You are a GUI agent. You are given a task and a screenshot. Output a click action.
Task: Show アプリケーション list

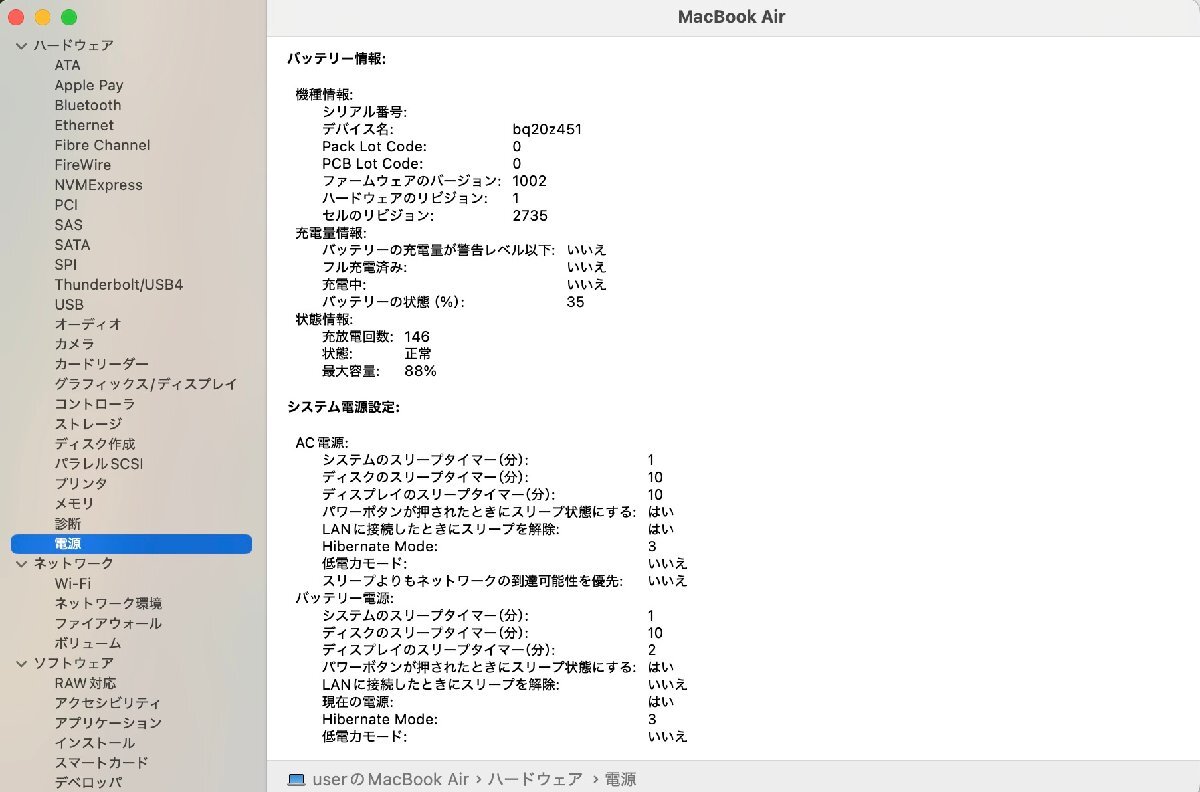click(108, 723)
